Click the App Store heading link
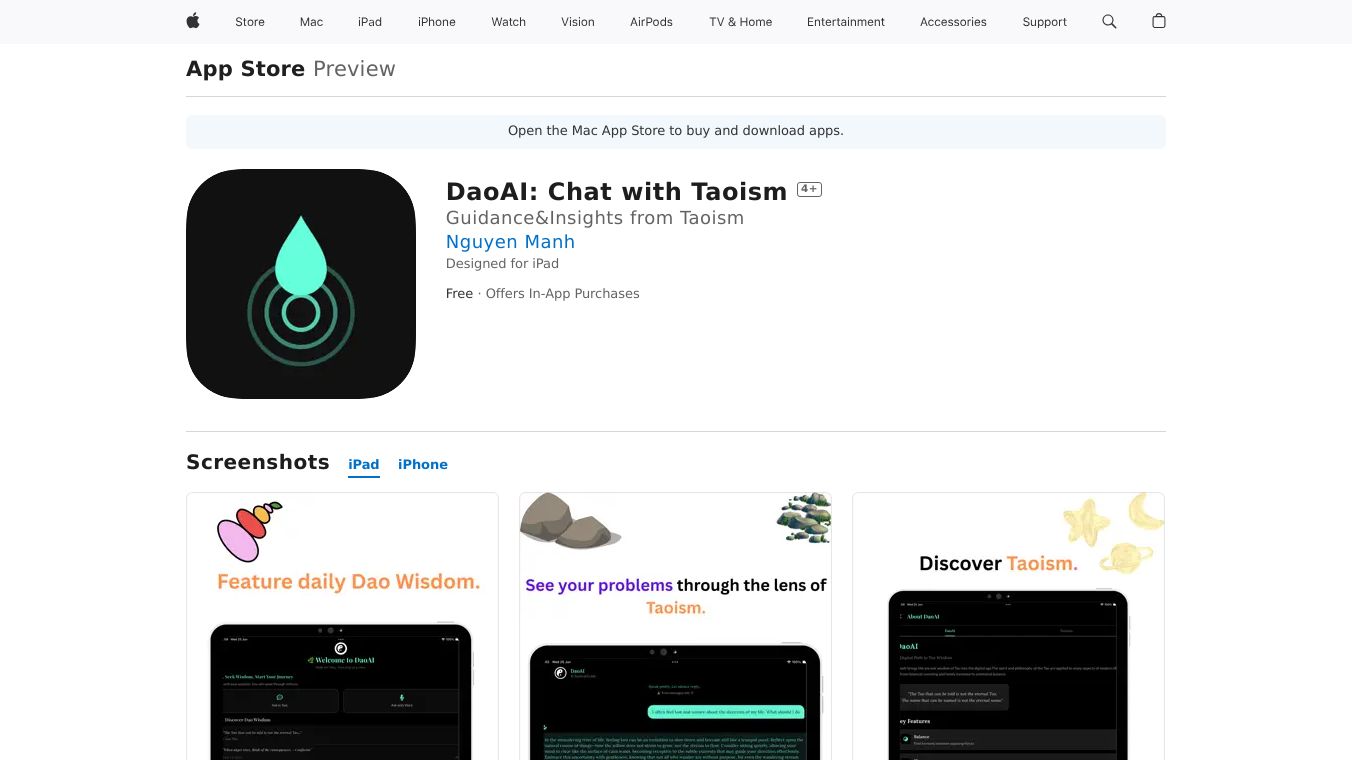The height and width of the screenshot is (760, 1352). coord(245,69)
